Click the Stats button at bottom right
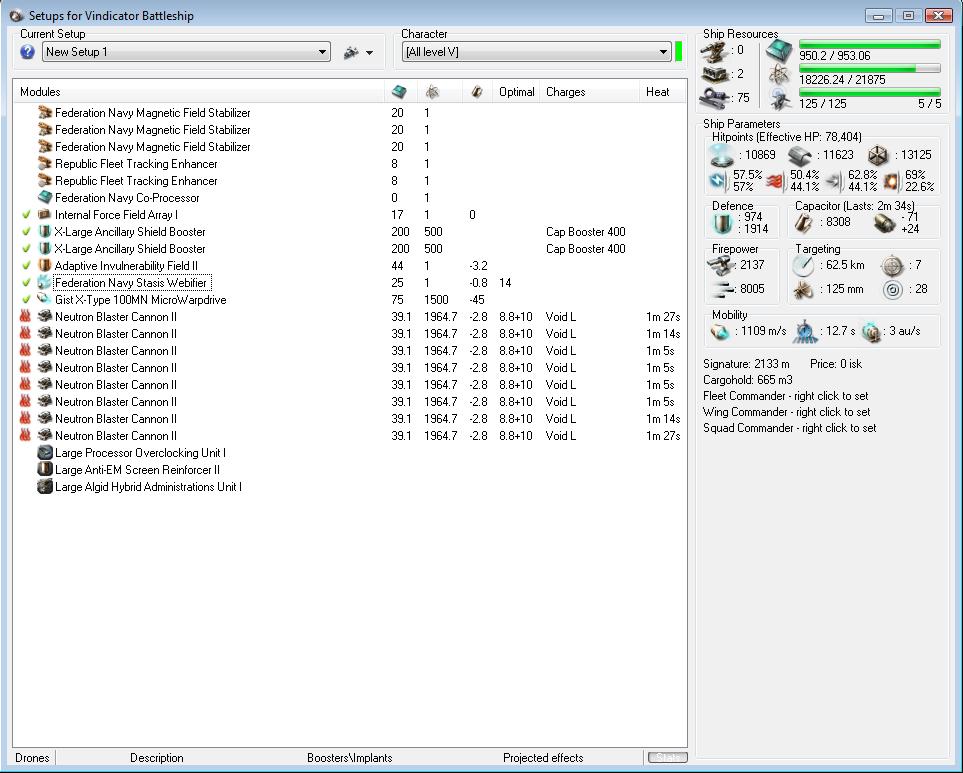Viewport: 963px width, 773px height. click(668, 758)
